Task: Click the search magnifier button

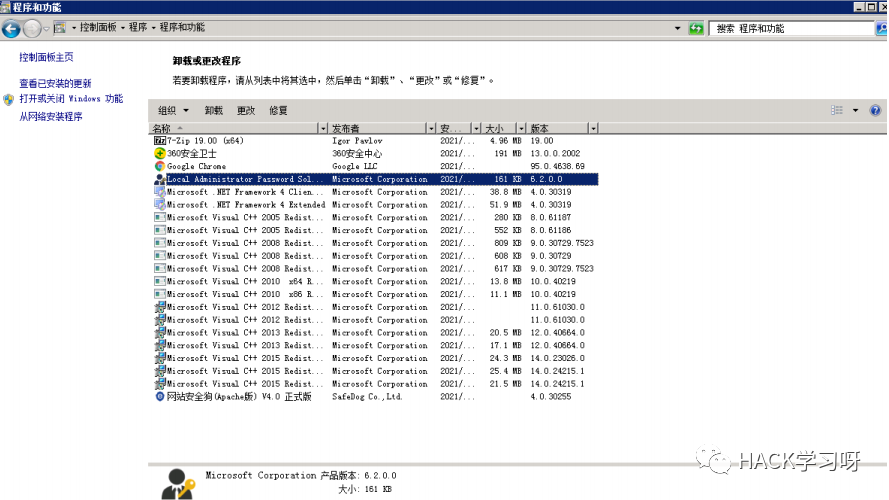Action: [882, 28]
